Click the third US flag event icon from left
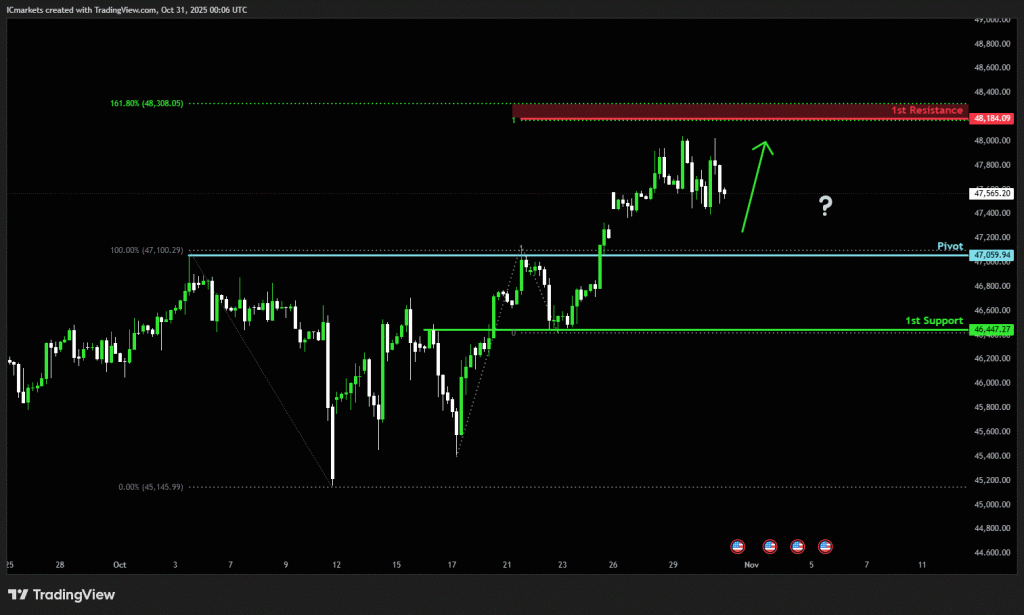Viewport: 1024px width, 615px height. coord(798,546)
